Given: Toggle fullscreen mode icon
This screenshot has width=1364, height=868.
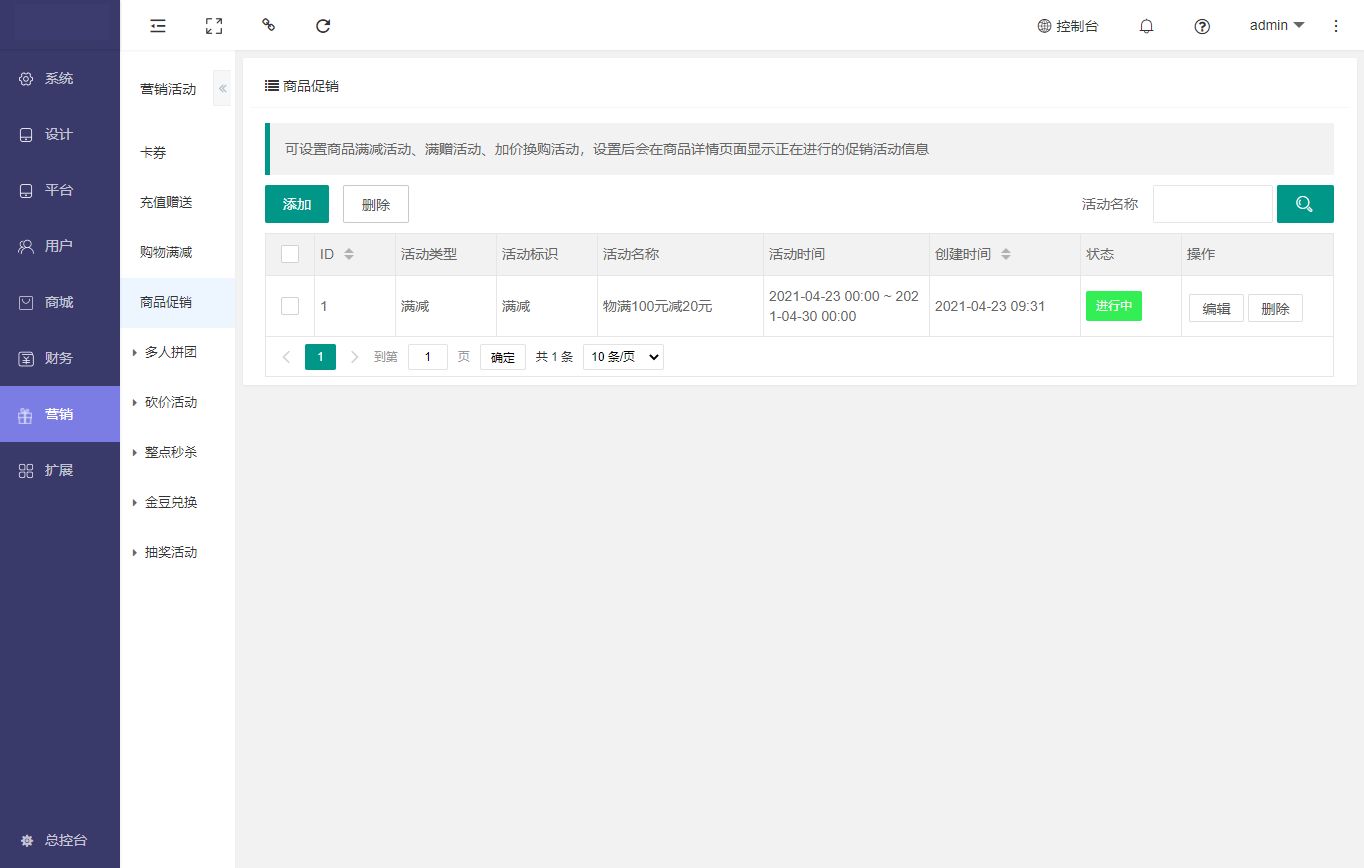Looking at the screenshot, I should coord(213,26).
